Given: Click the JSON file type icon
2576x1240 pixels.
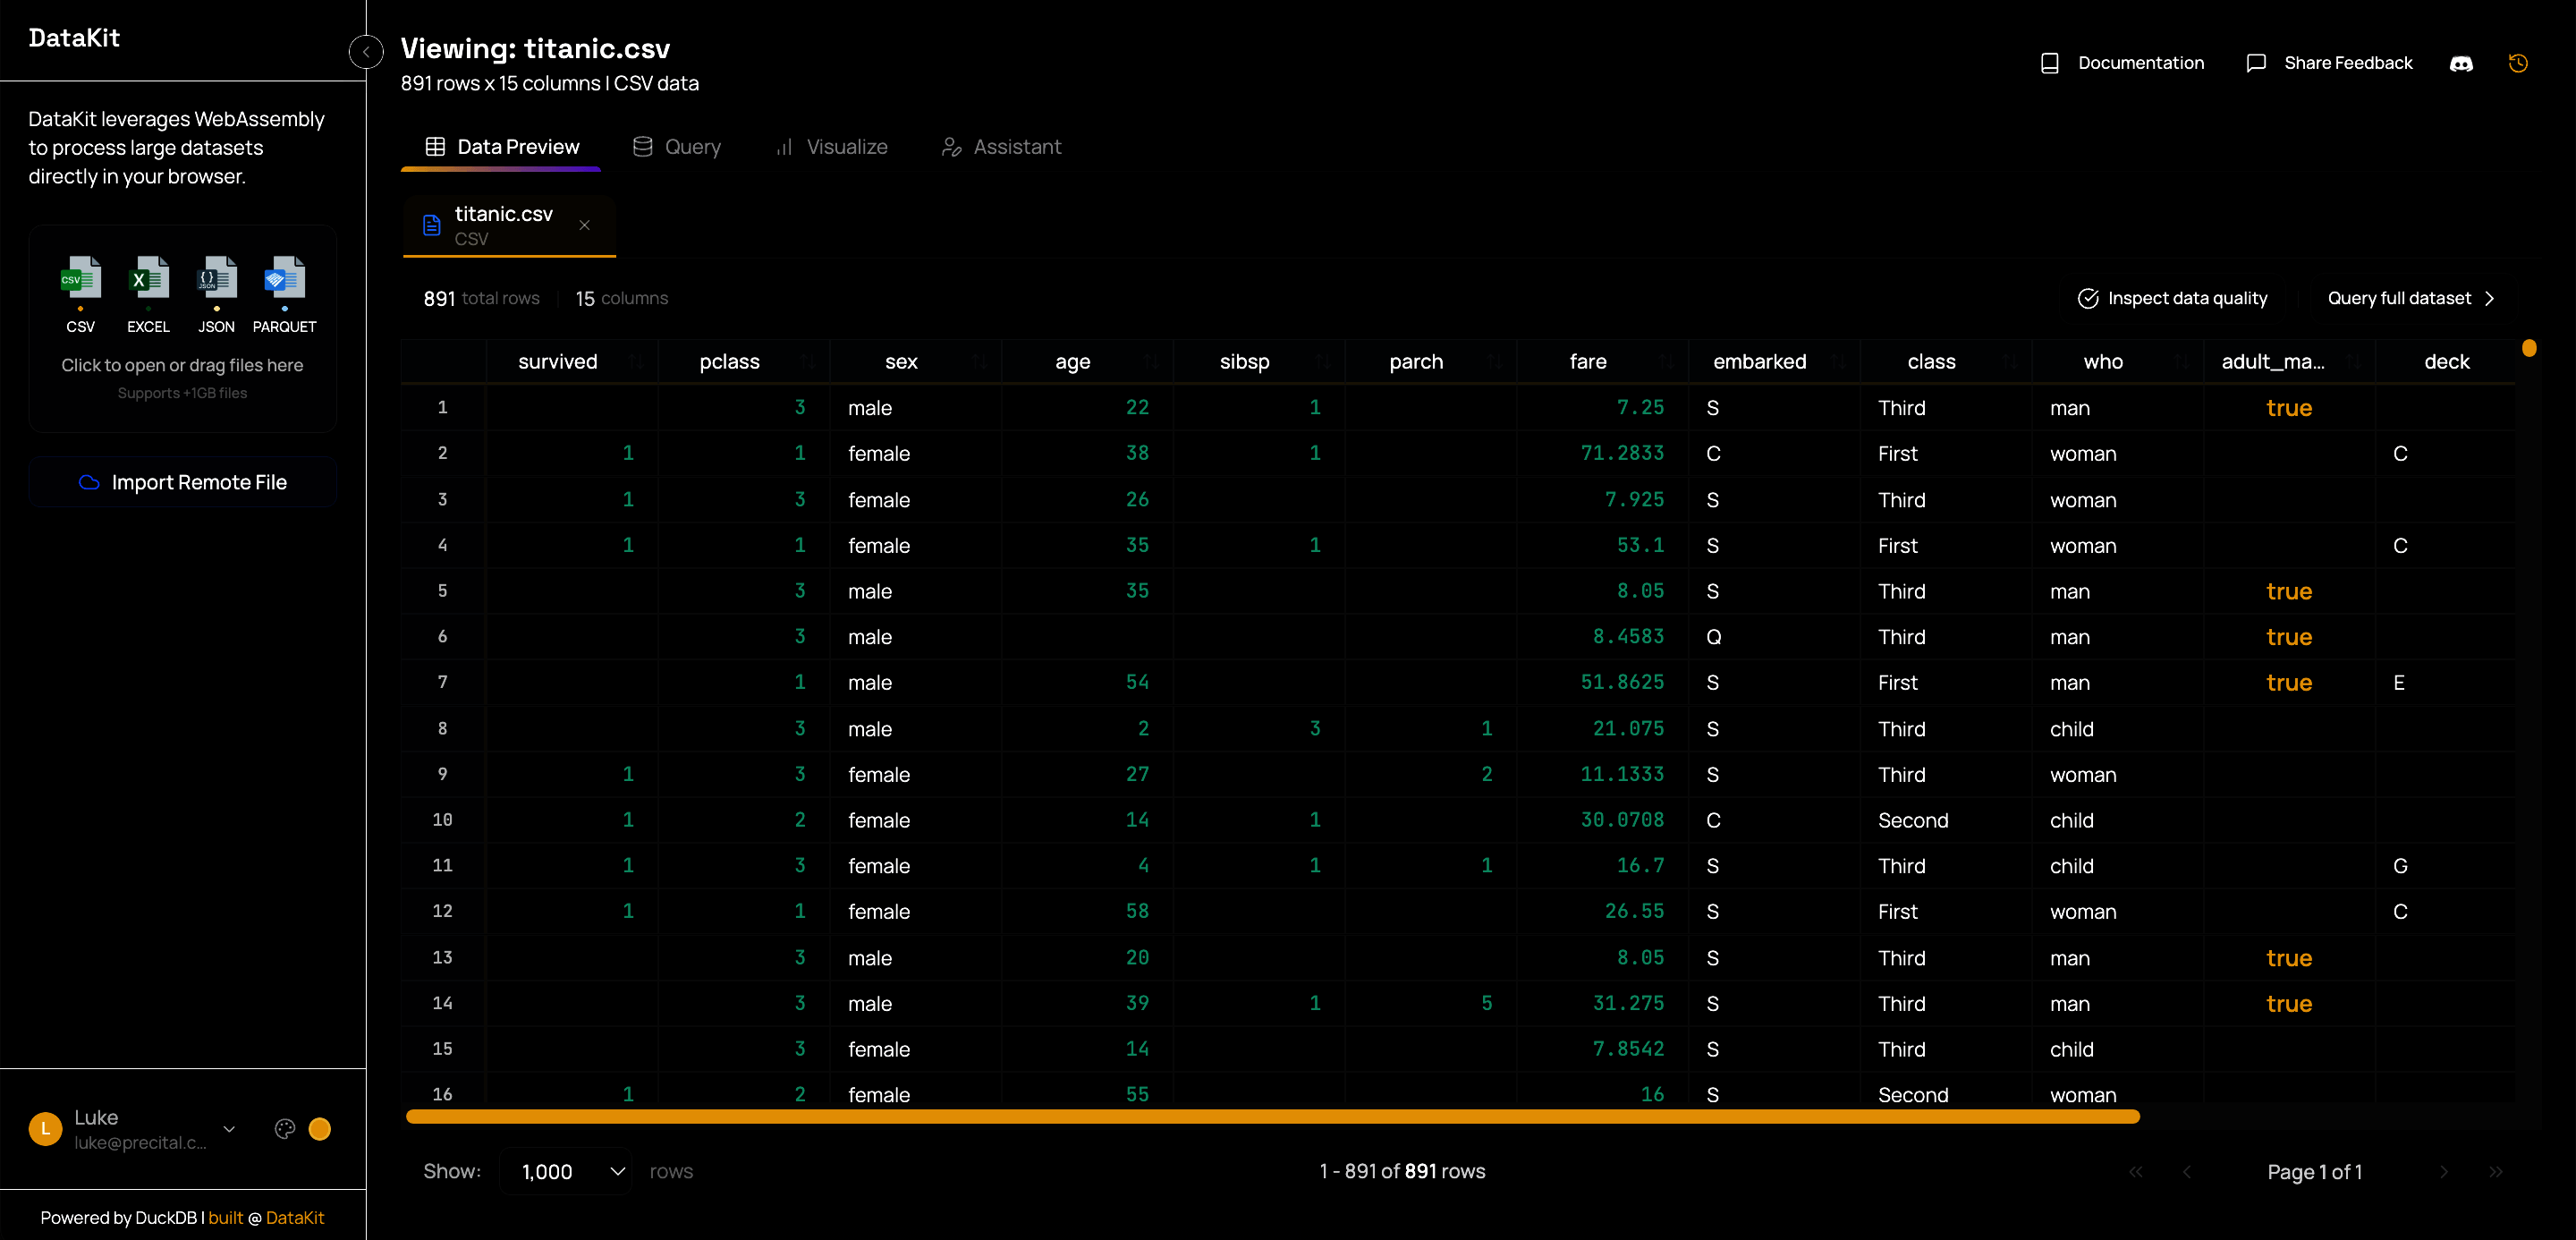Looking at the screenshot, I should click(216, 280).
